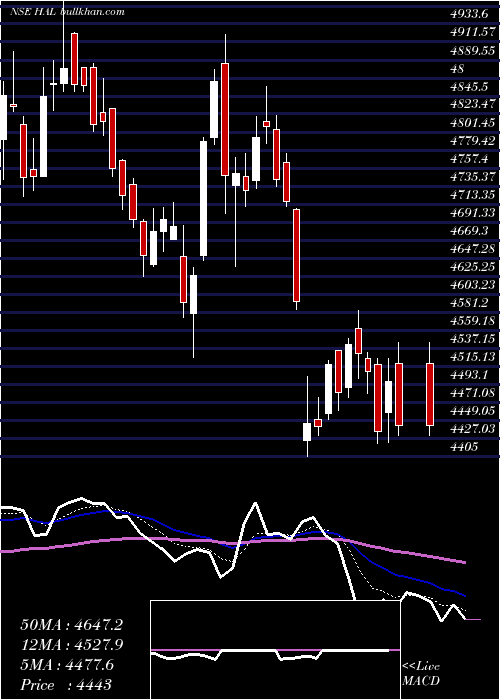Select the 4757.4 price label
500x700 pixels.
(x=470, y=159)
